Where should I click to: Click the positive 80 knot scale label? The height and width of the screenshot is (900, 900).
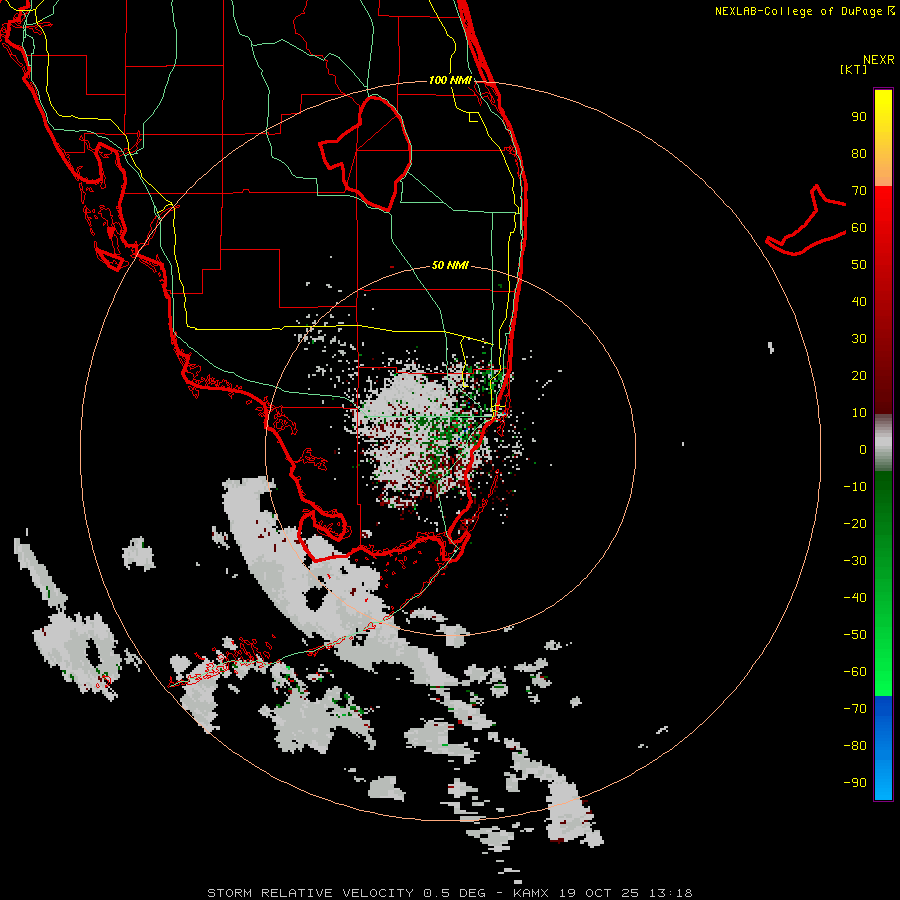click(859, 154)
